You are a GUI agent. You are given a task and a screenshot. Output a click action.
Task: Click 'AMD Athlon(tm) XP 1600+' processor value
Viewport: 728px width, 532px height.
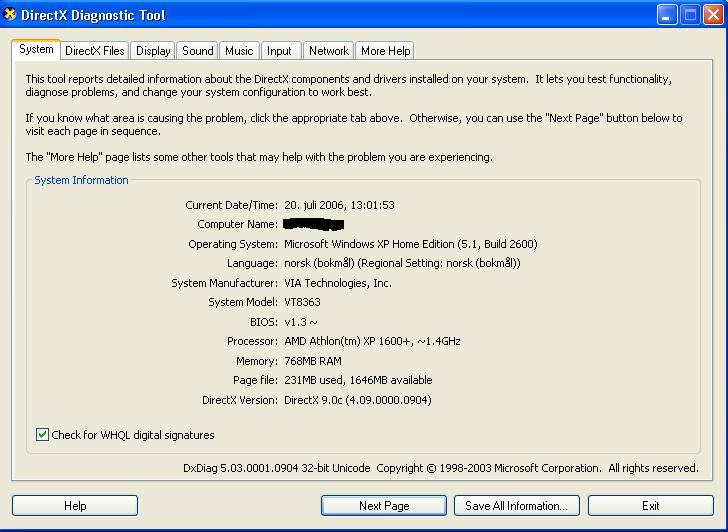click(348, 342)
